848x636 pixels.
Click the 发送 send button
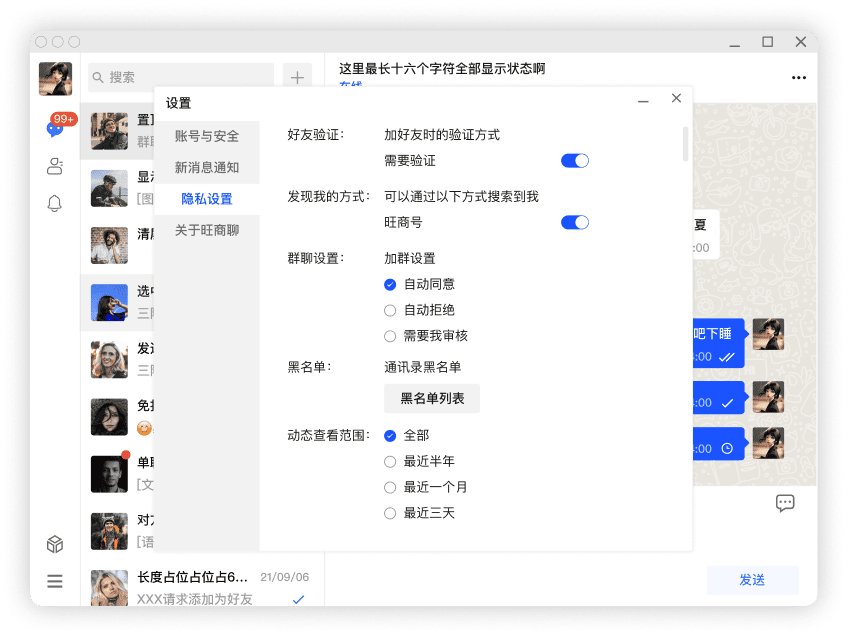pos(752,580)
